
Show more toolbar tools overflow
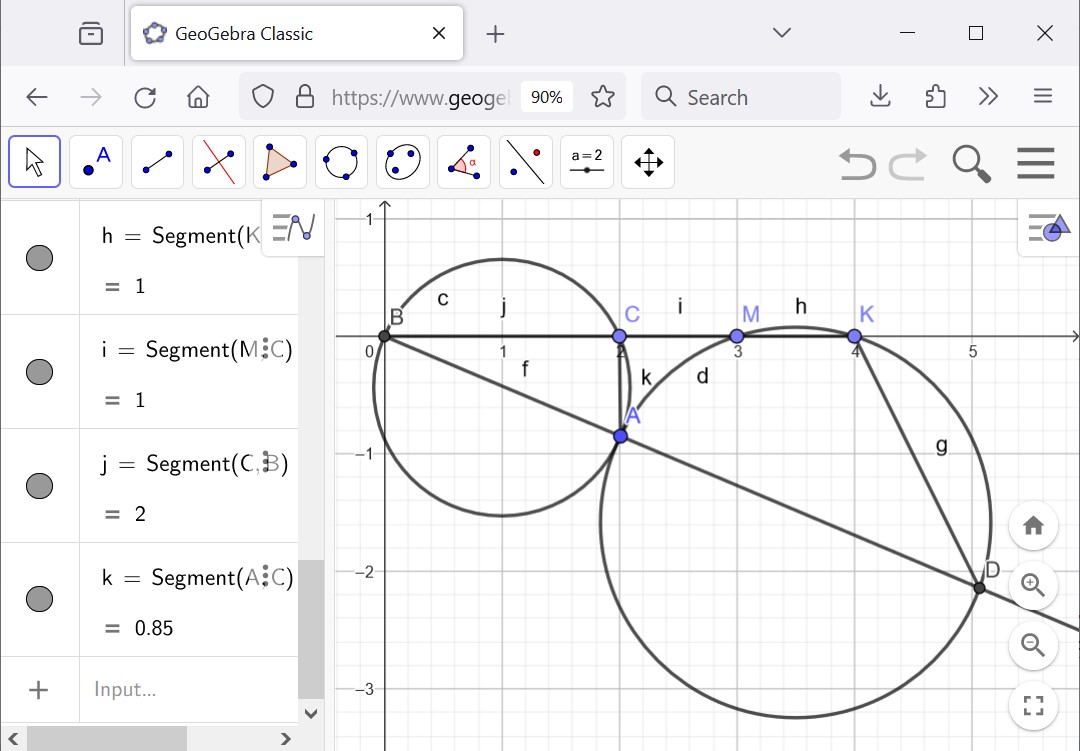(988, 96)
